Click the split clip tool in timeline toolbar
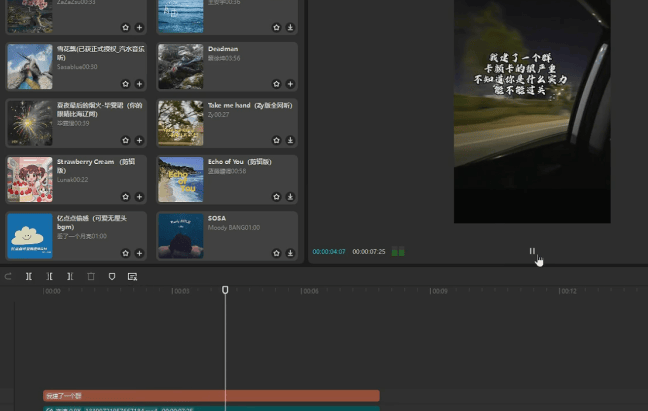Screen dimensions: 648x411 [29, 276]
